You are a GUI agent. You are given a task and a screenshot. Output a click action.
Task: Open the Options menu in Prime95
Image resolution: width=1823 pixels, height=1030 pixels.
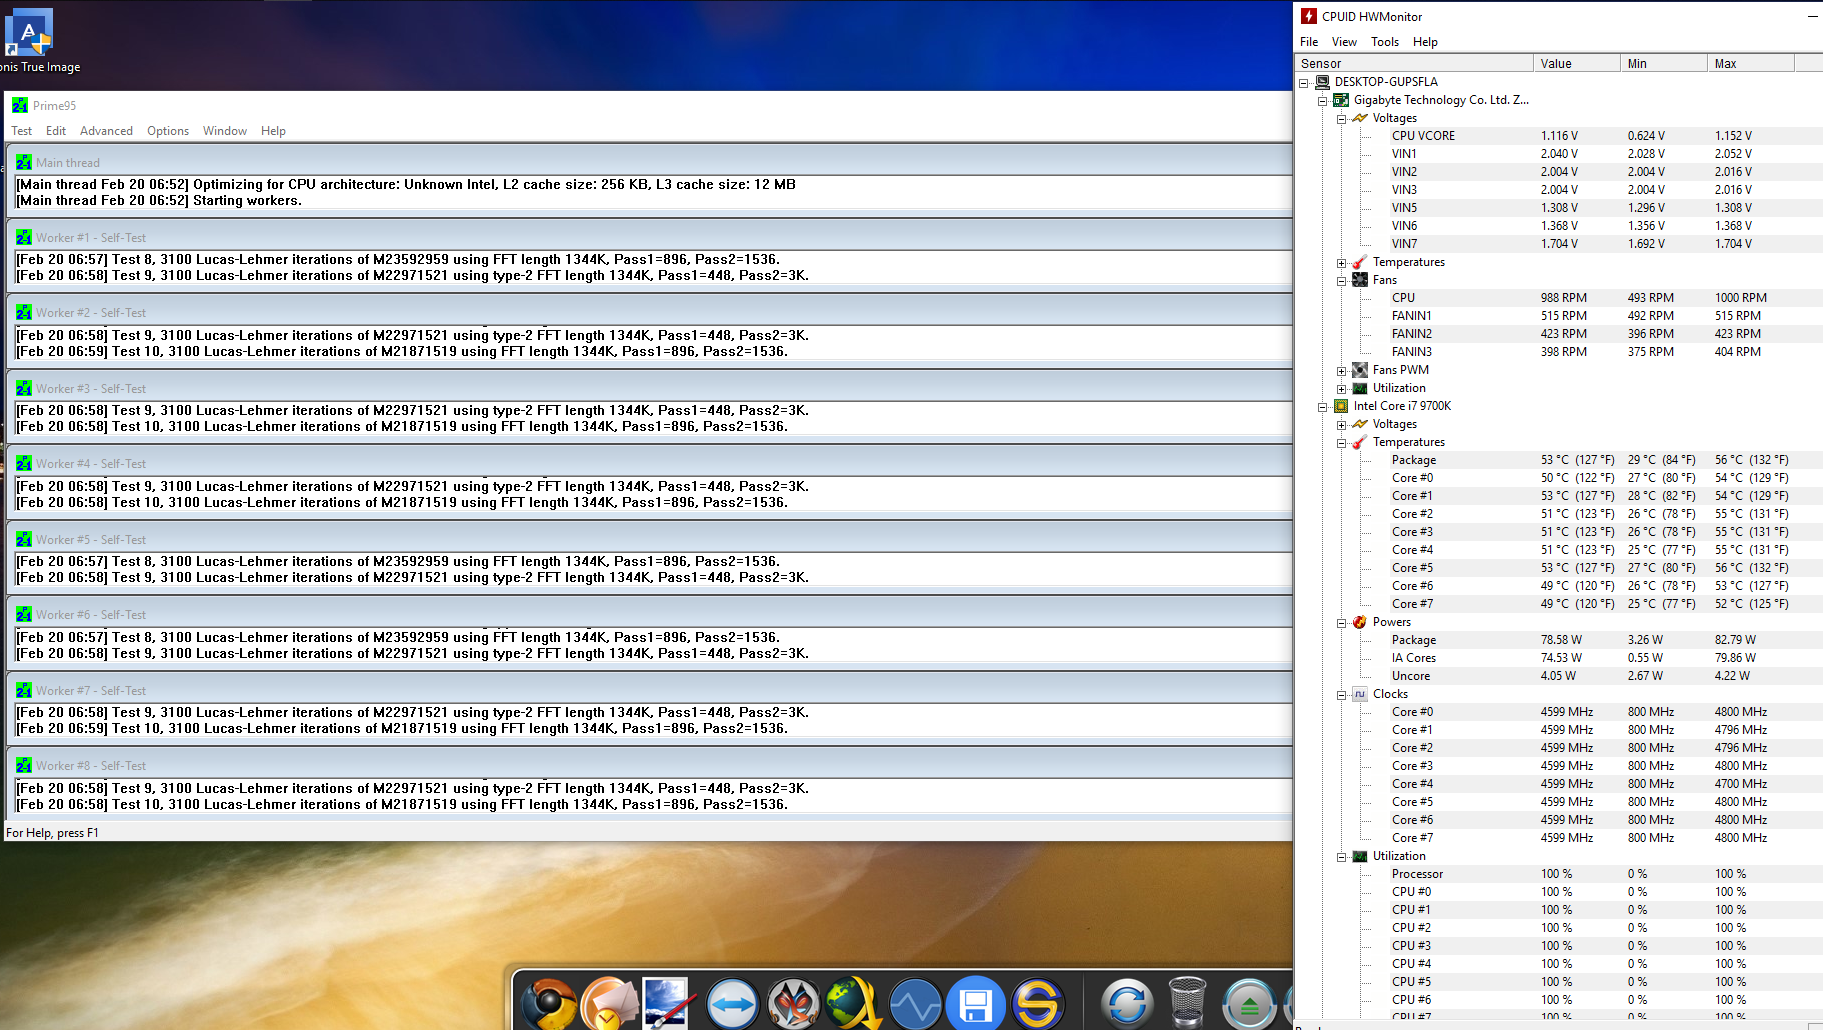[x=168, y=131]
